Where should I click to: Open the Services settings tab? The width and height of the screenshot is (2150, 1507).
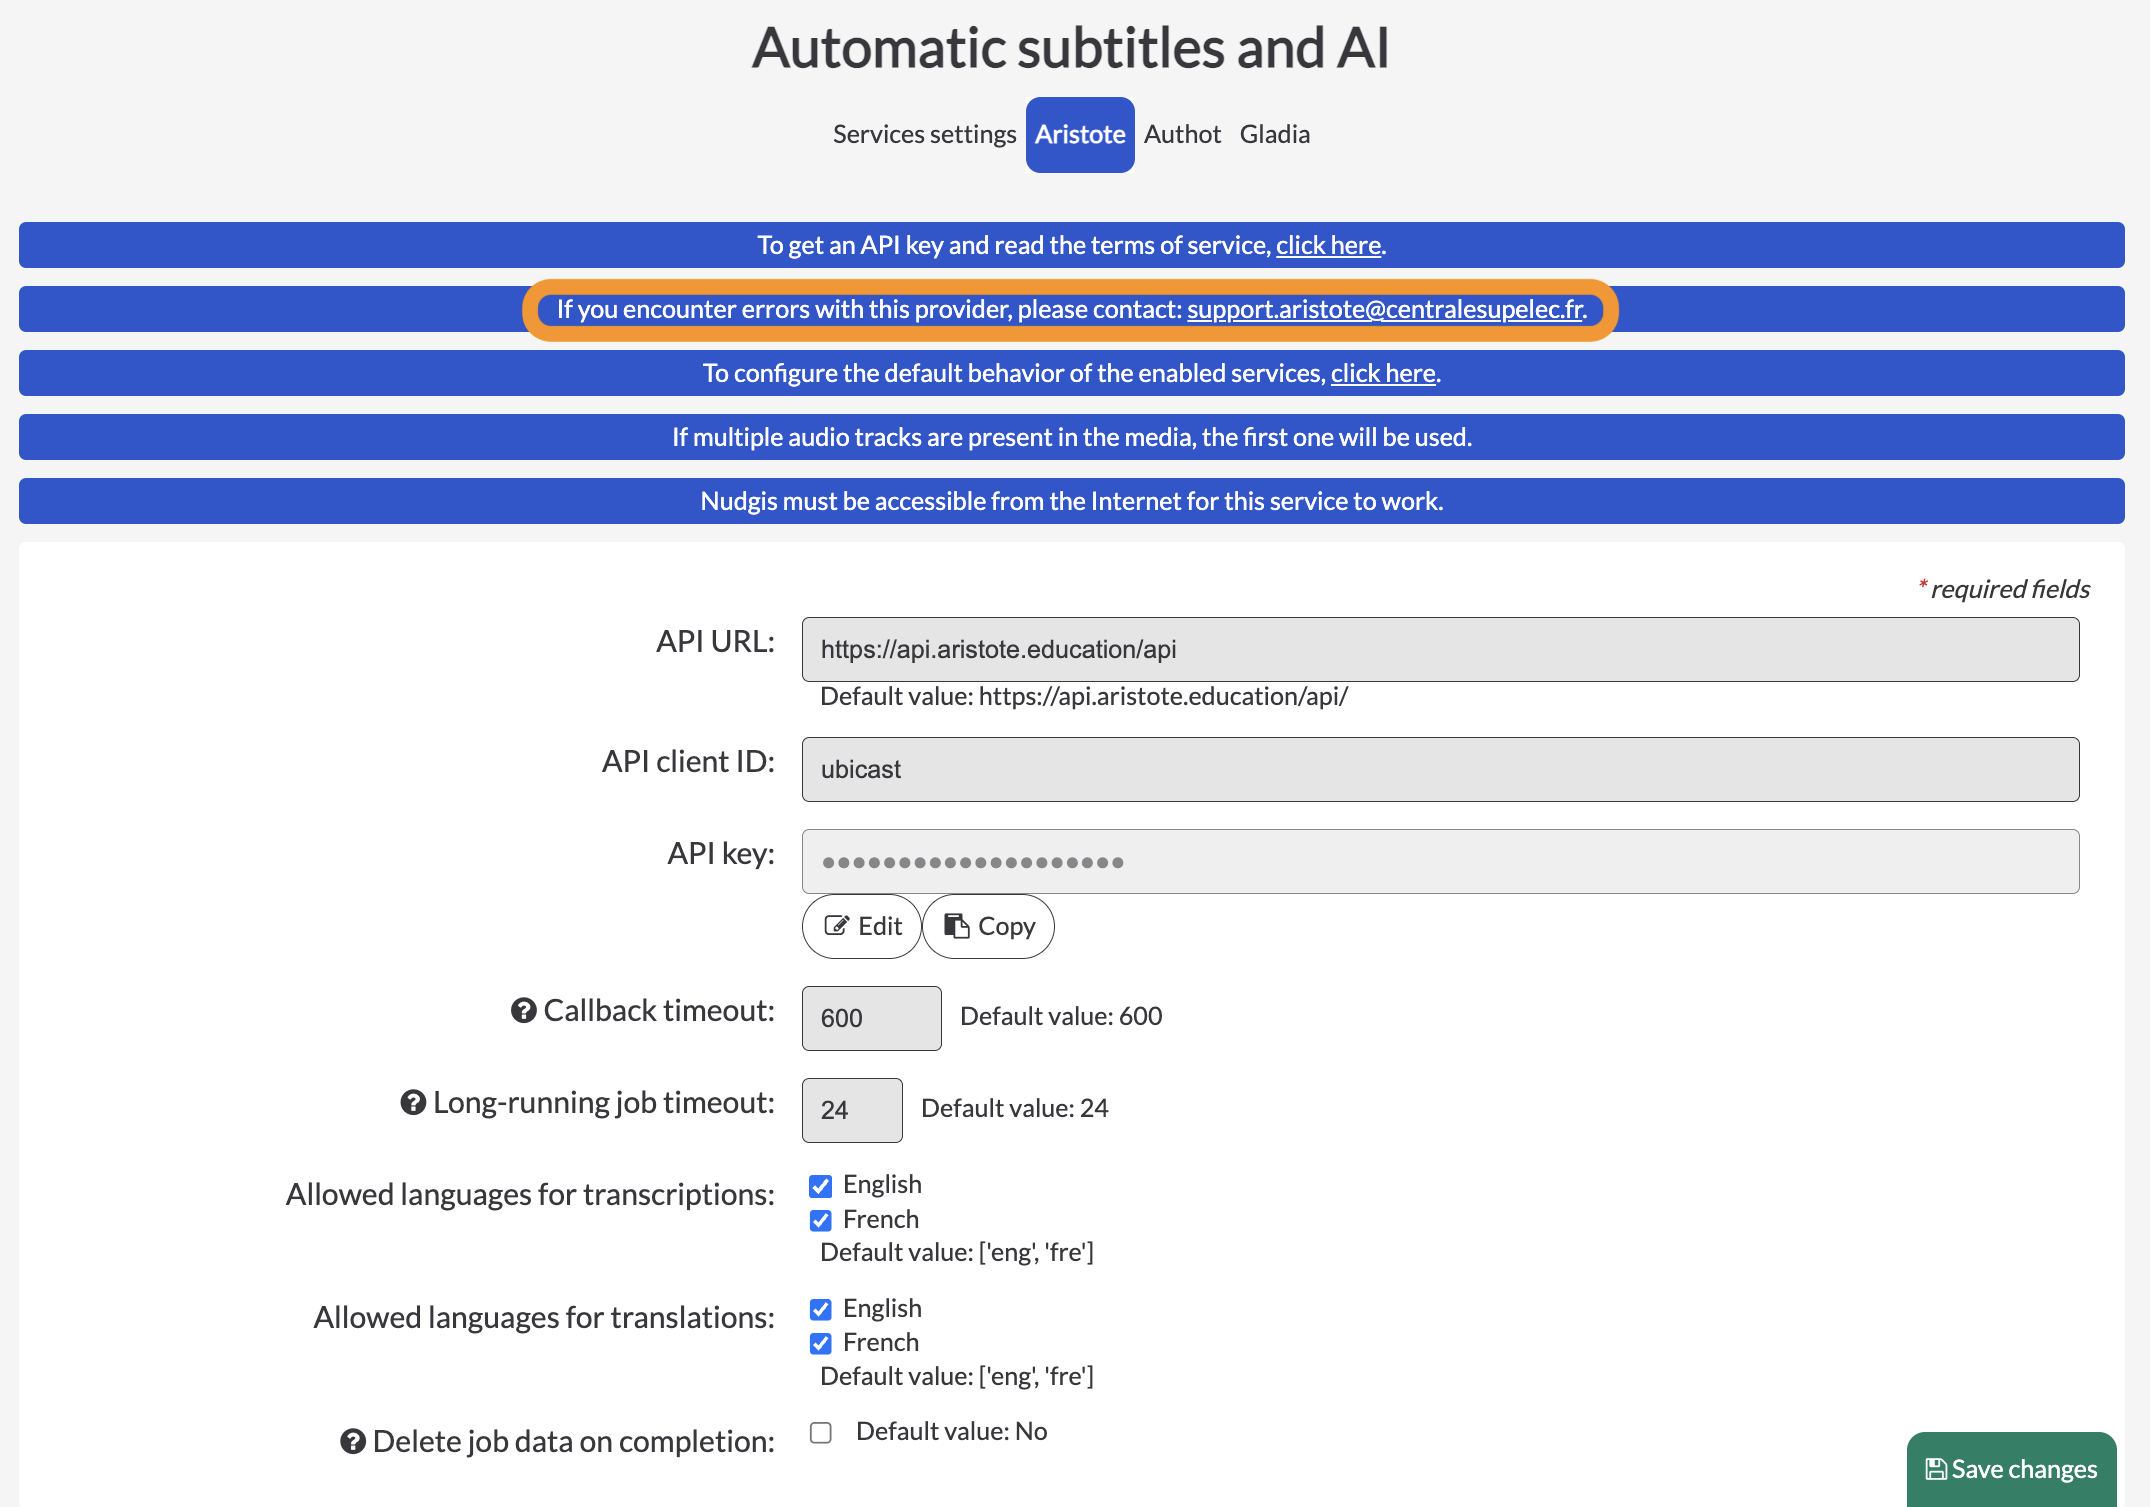tap(924, 134)
